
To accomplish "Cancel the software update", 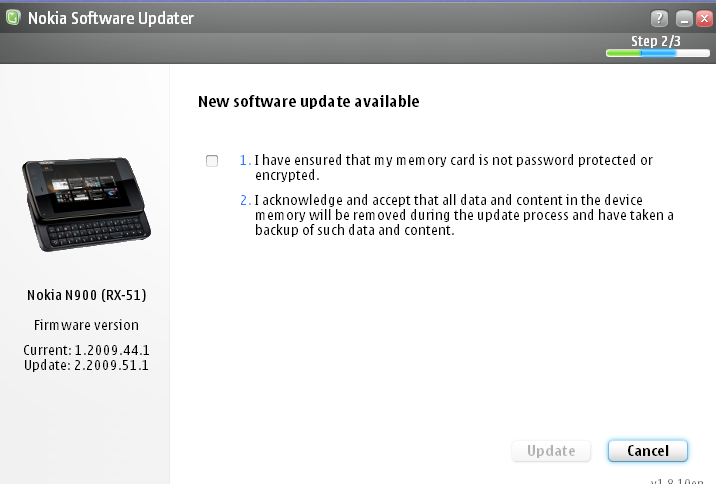I will 648,451.
